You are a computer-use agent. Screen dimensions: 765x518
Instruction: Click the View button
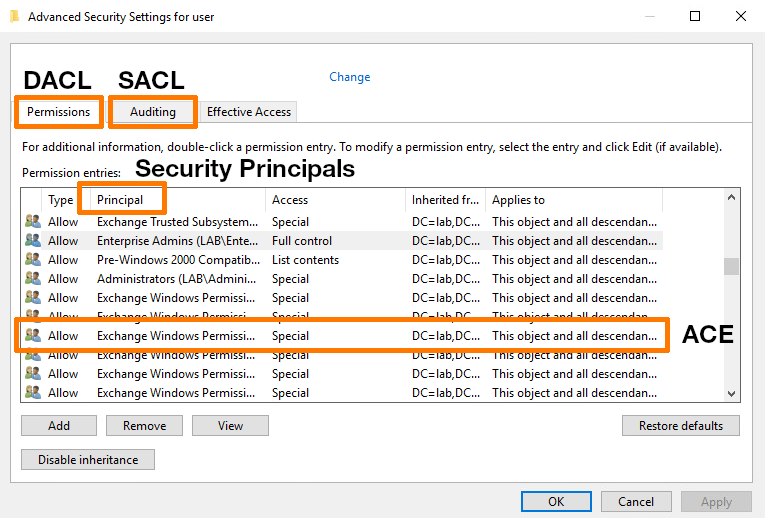(x=230, y=426)
